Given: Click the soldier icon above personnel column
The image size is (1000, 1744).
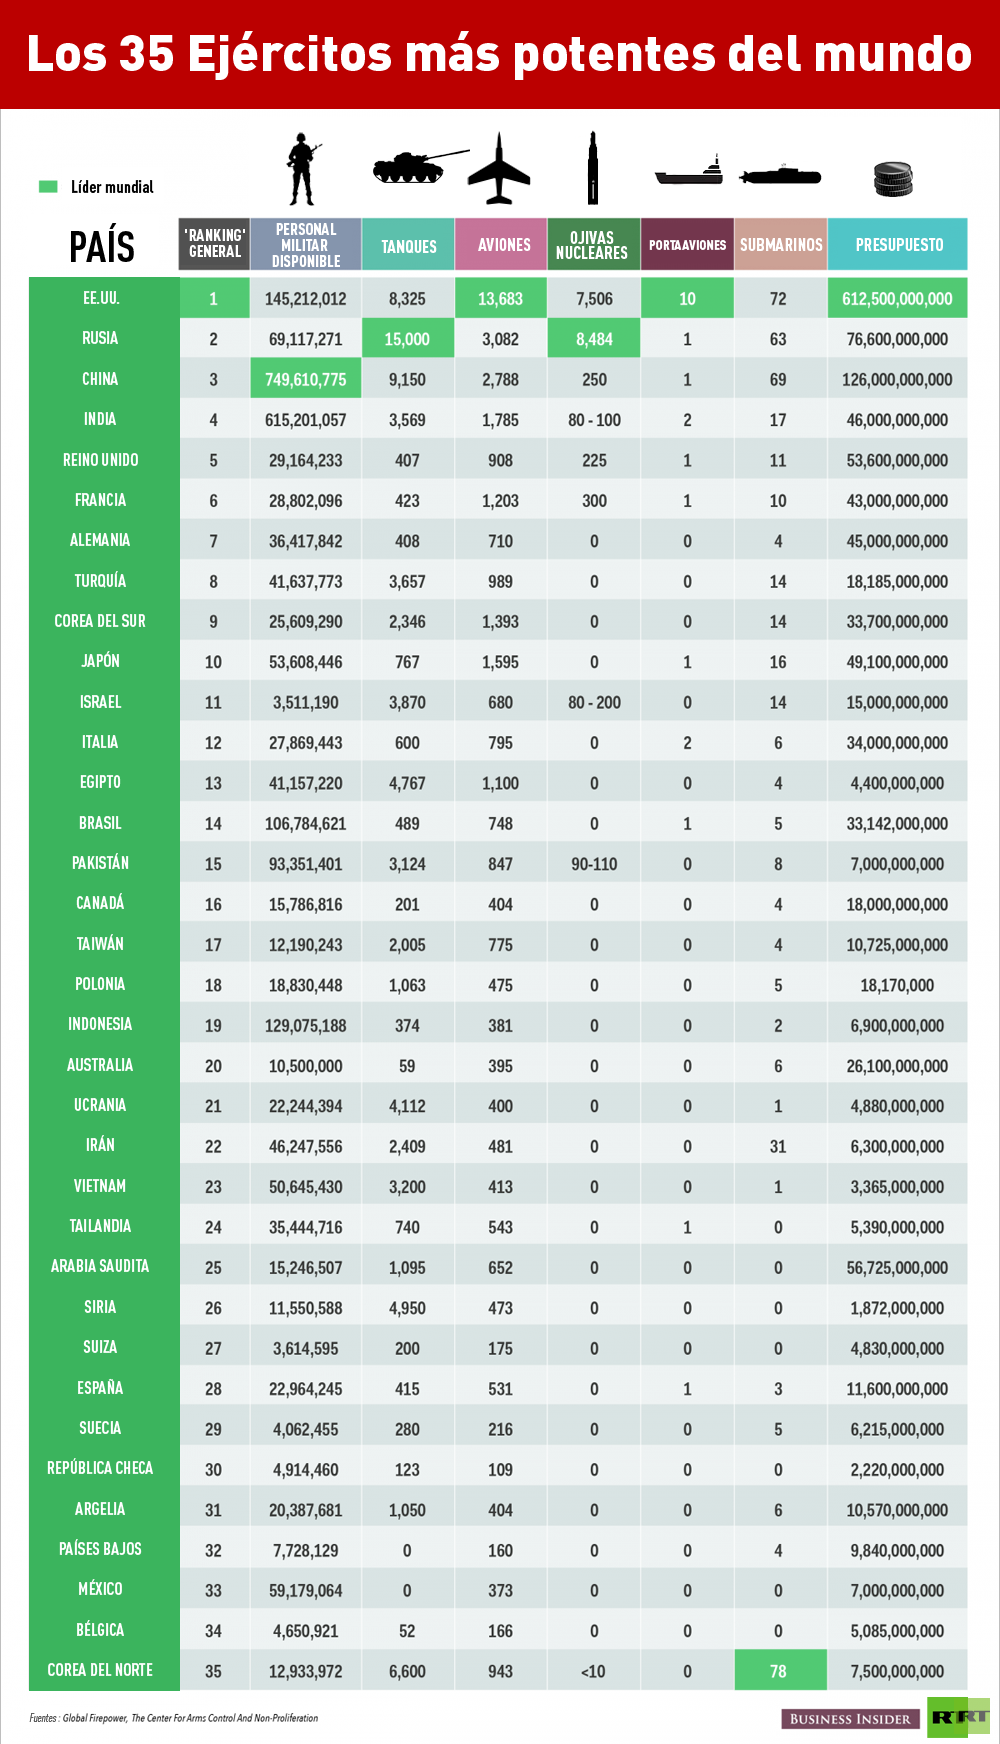Looking at the screenshot, I should coord(303,168).
